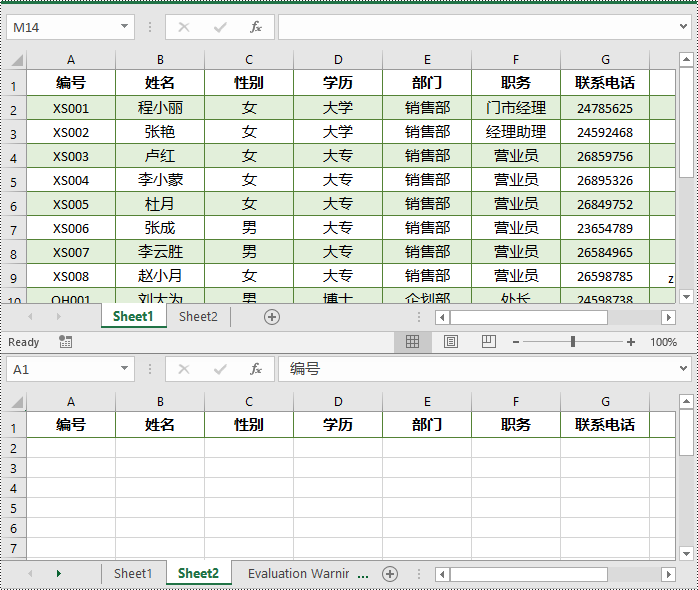This screenshot has height=590, width=698.
Task: Select cell 李云胜
Action: [x=160, y=252]
